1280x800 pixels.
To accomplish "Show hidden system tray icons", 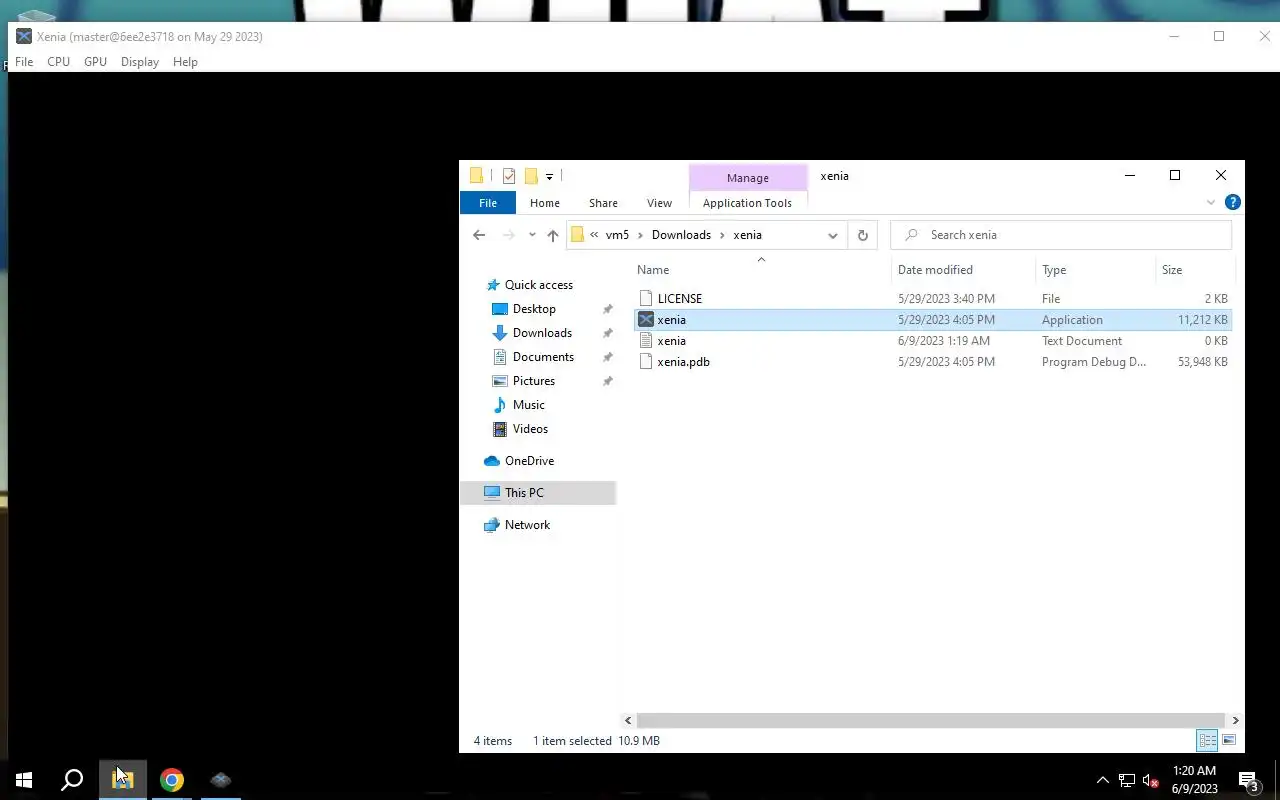I will click(1103, 780).
